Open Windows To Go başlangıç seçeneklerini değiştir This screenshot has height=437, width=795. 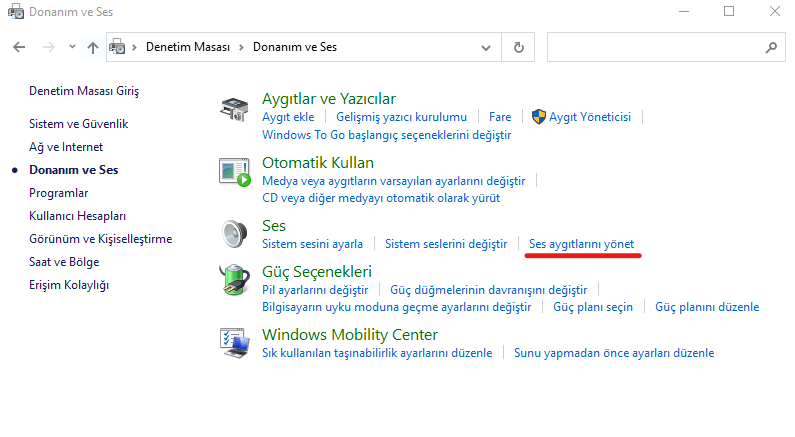coord(386,135)
